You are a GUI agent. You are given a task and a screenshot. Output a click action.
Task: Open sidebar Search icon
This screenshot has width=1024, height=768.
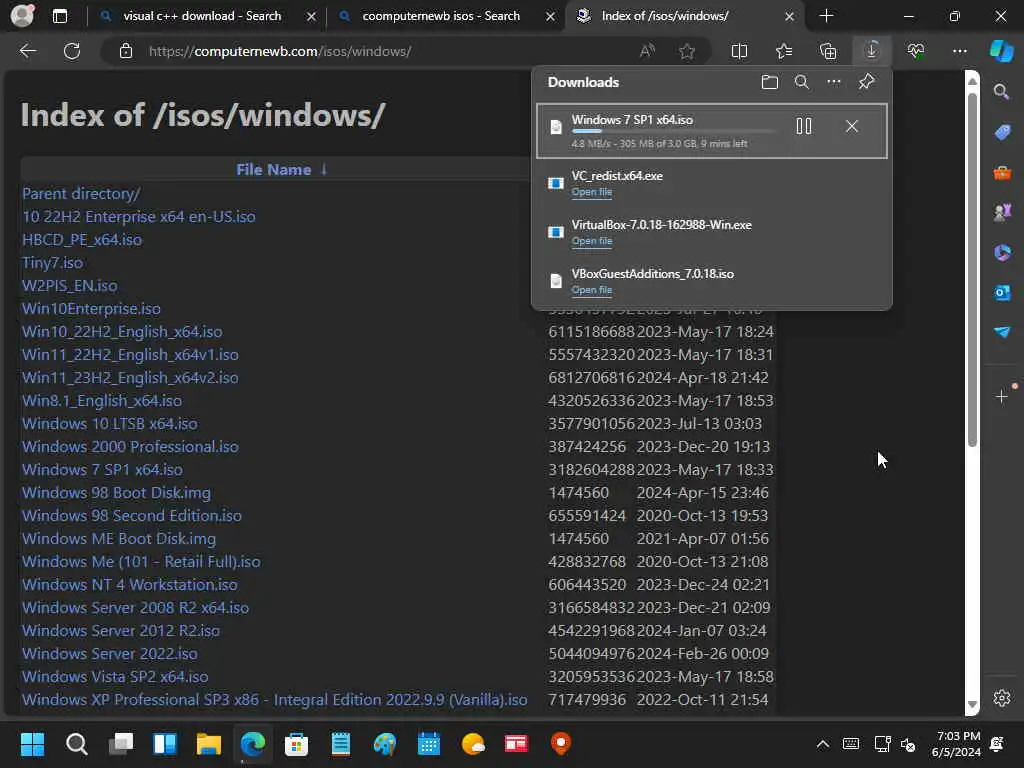click(x=1001, y=91)
